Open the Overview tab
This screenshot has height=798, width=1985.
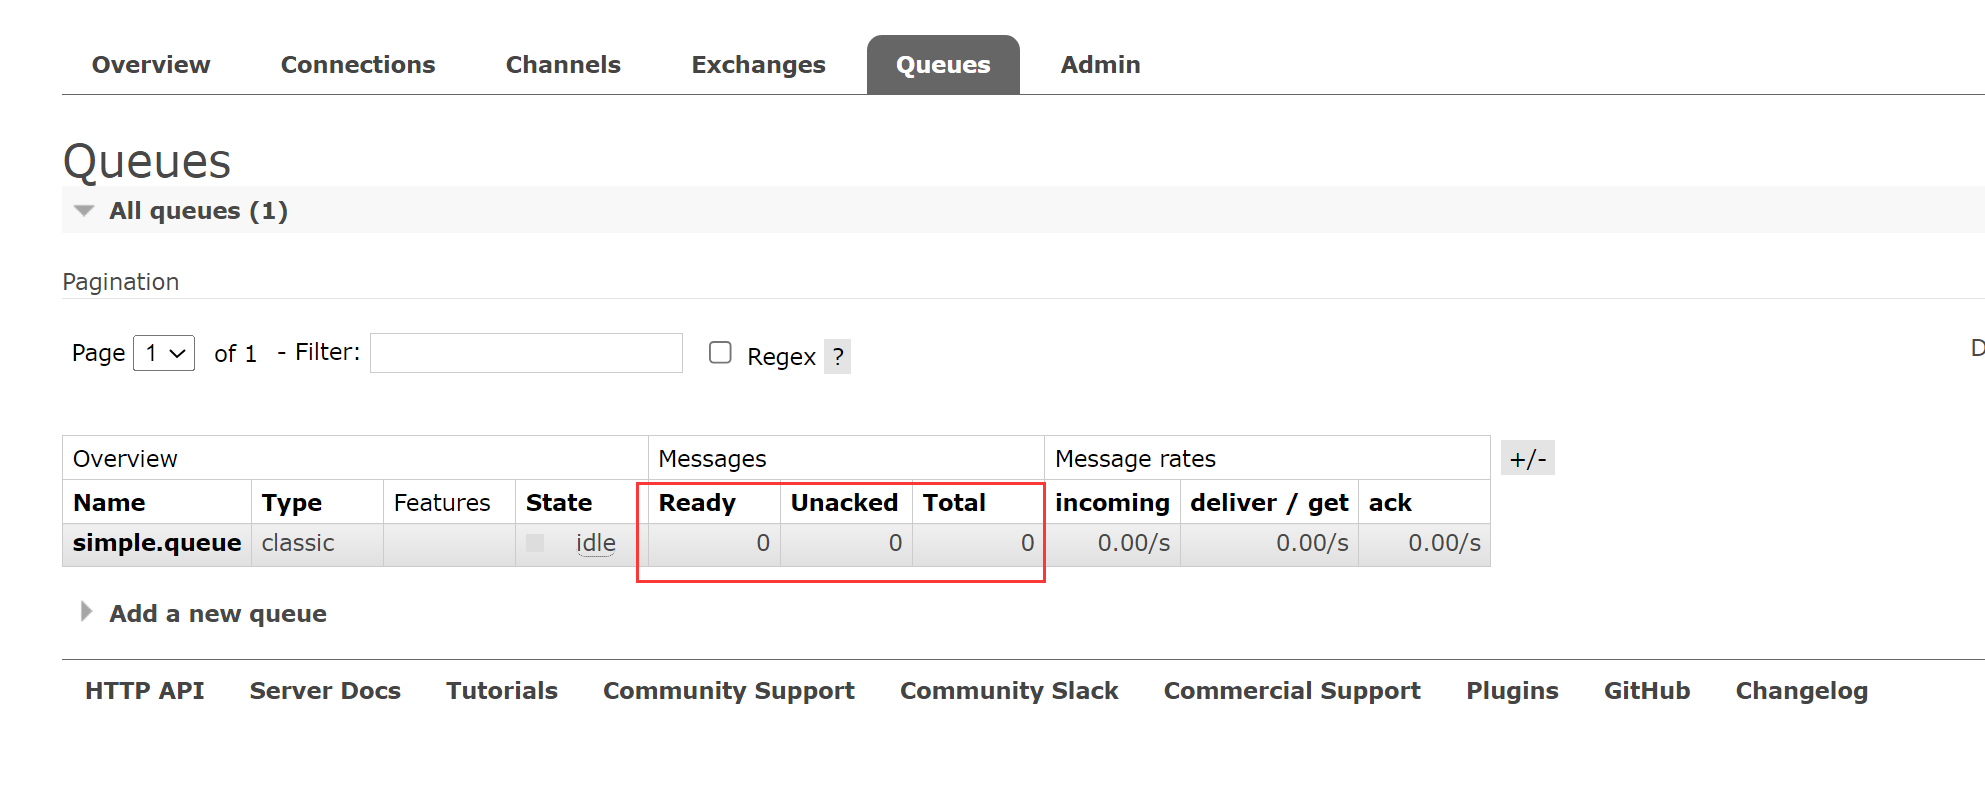(151, 65)
